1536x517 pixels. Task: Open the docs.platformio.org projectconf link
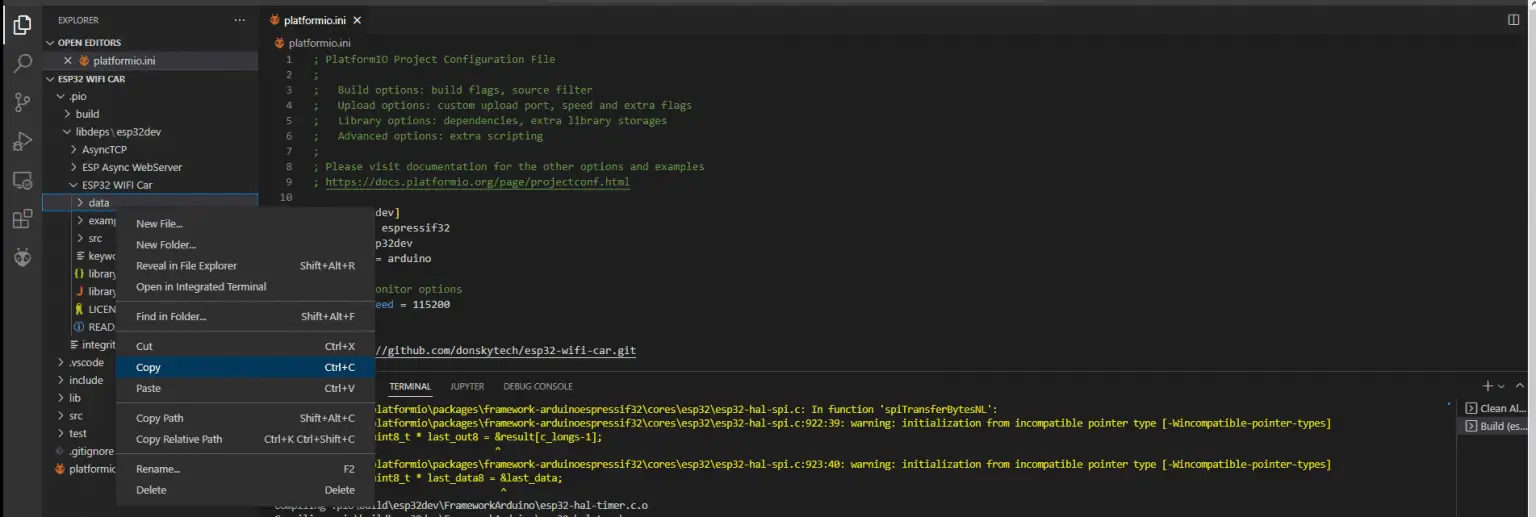(x=477, y=182)
